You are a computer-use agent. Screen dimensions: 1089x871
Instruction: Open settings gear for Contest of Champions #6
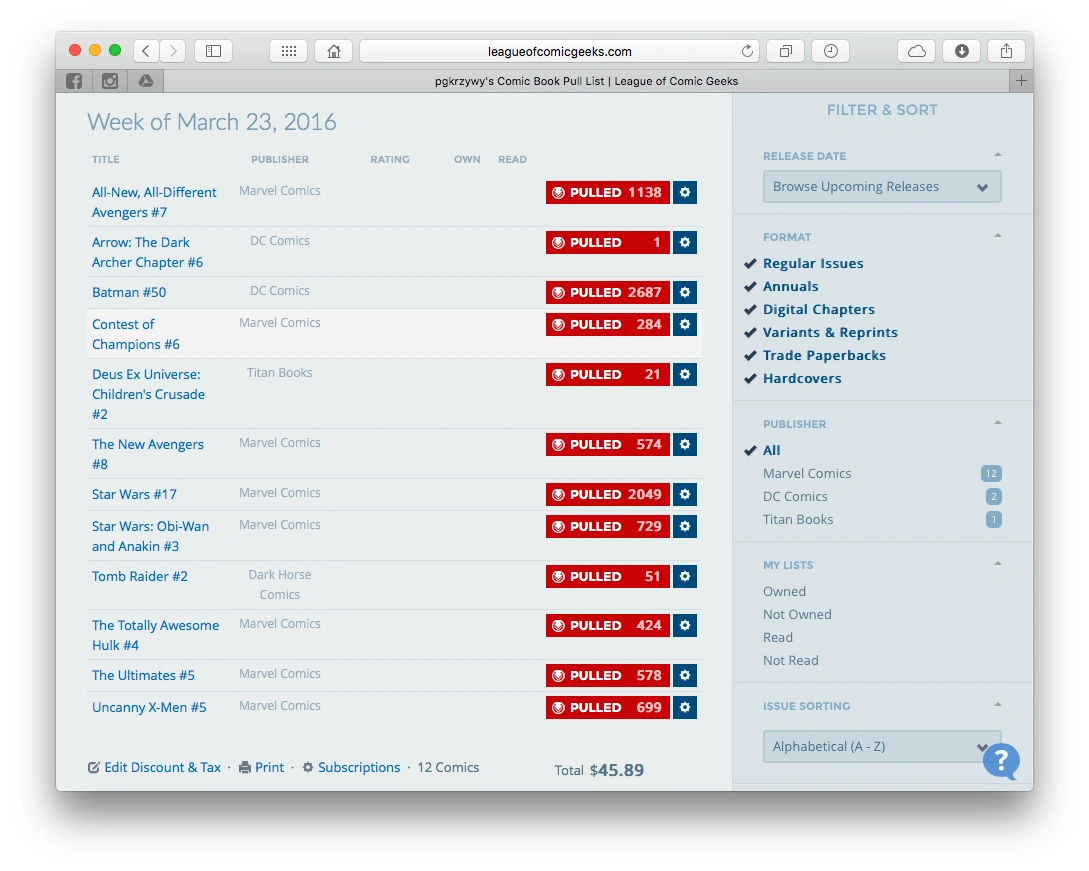point(685,324)
